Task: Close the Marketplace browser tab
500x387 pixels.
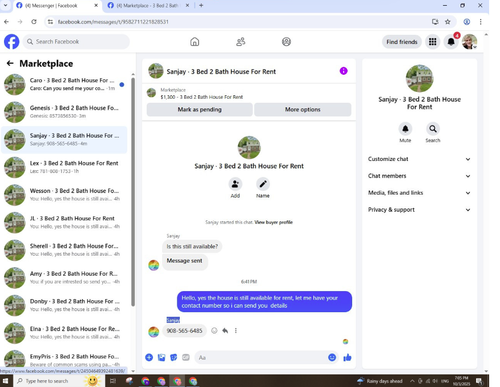Action: pyautogui.click(x=187, y=5)
